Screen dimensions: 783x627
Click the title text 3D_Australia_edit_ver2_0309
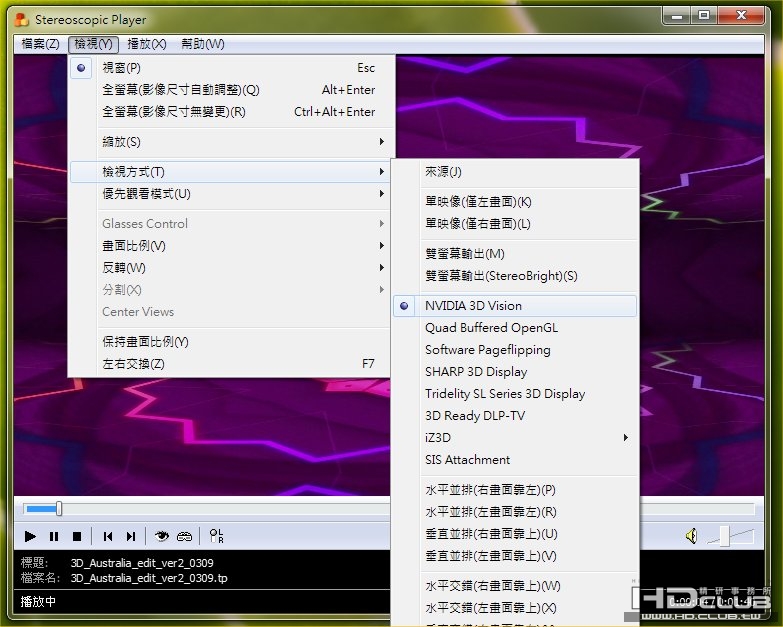pos(142,563)
